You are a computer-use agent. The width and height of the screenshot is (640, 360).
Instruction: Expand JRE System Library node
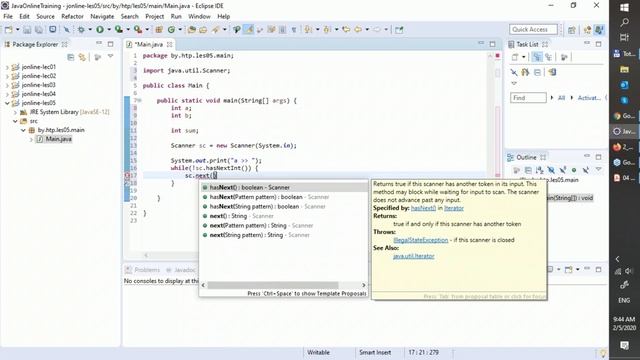15,112
